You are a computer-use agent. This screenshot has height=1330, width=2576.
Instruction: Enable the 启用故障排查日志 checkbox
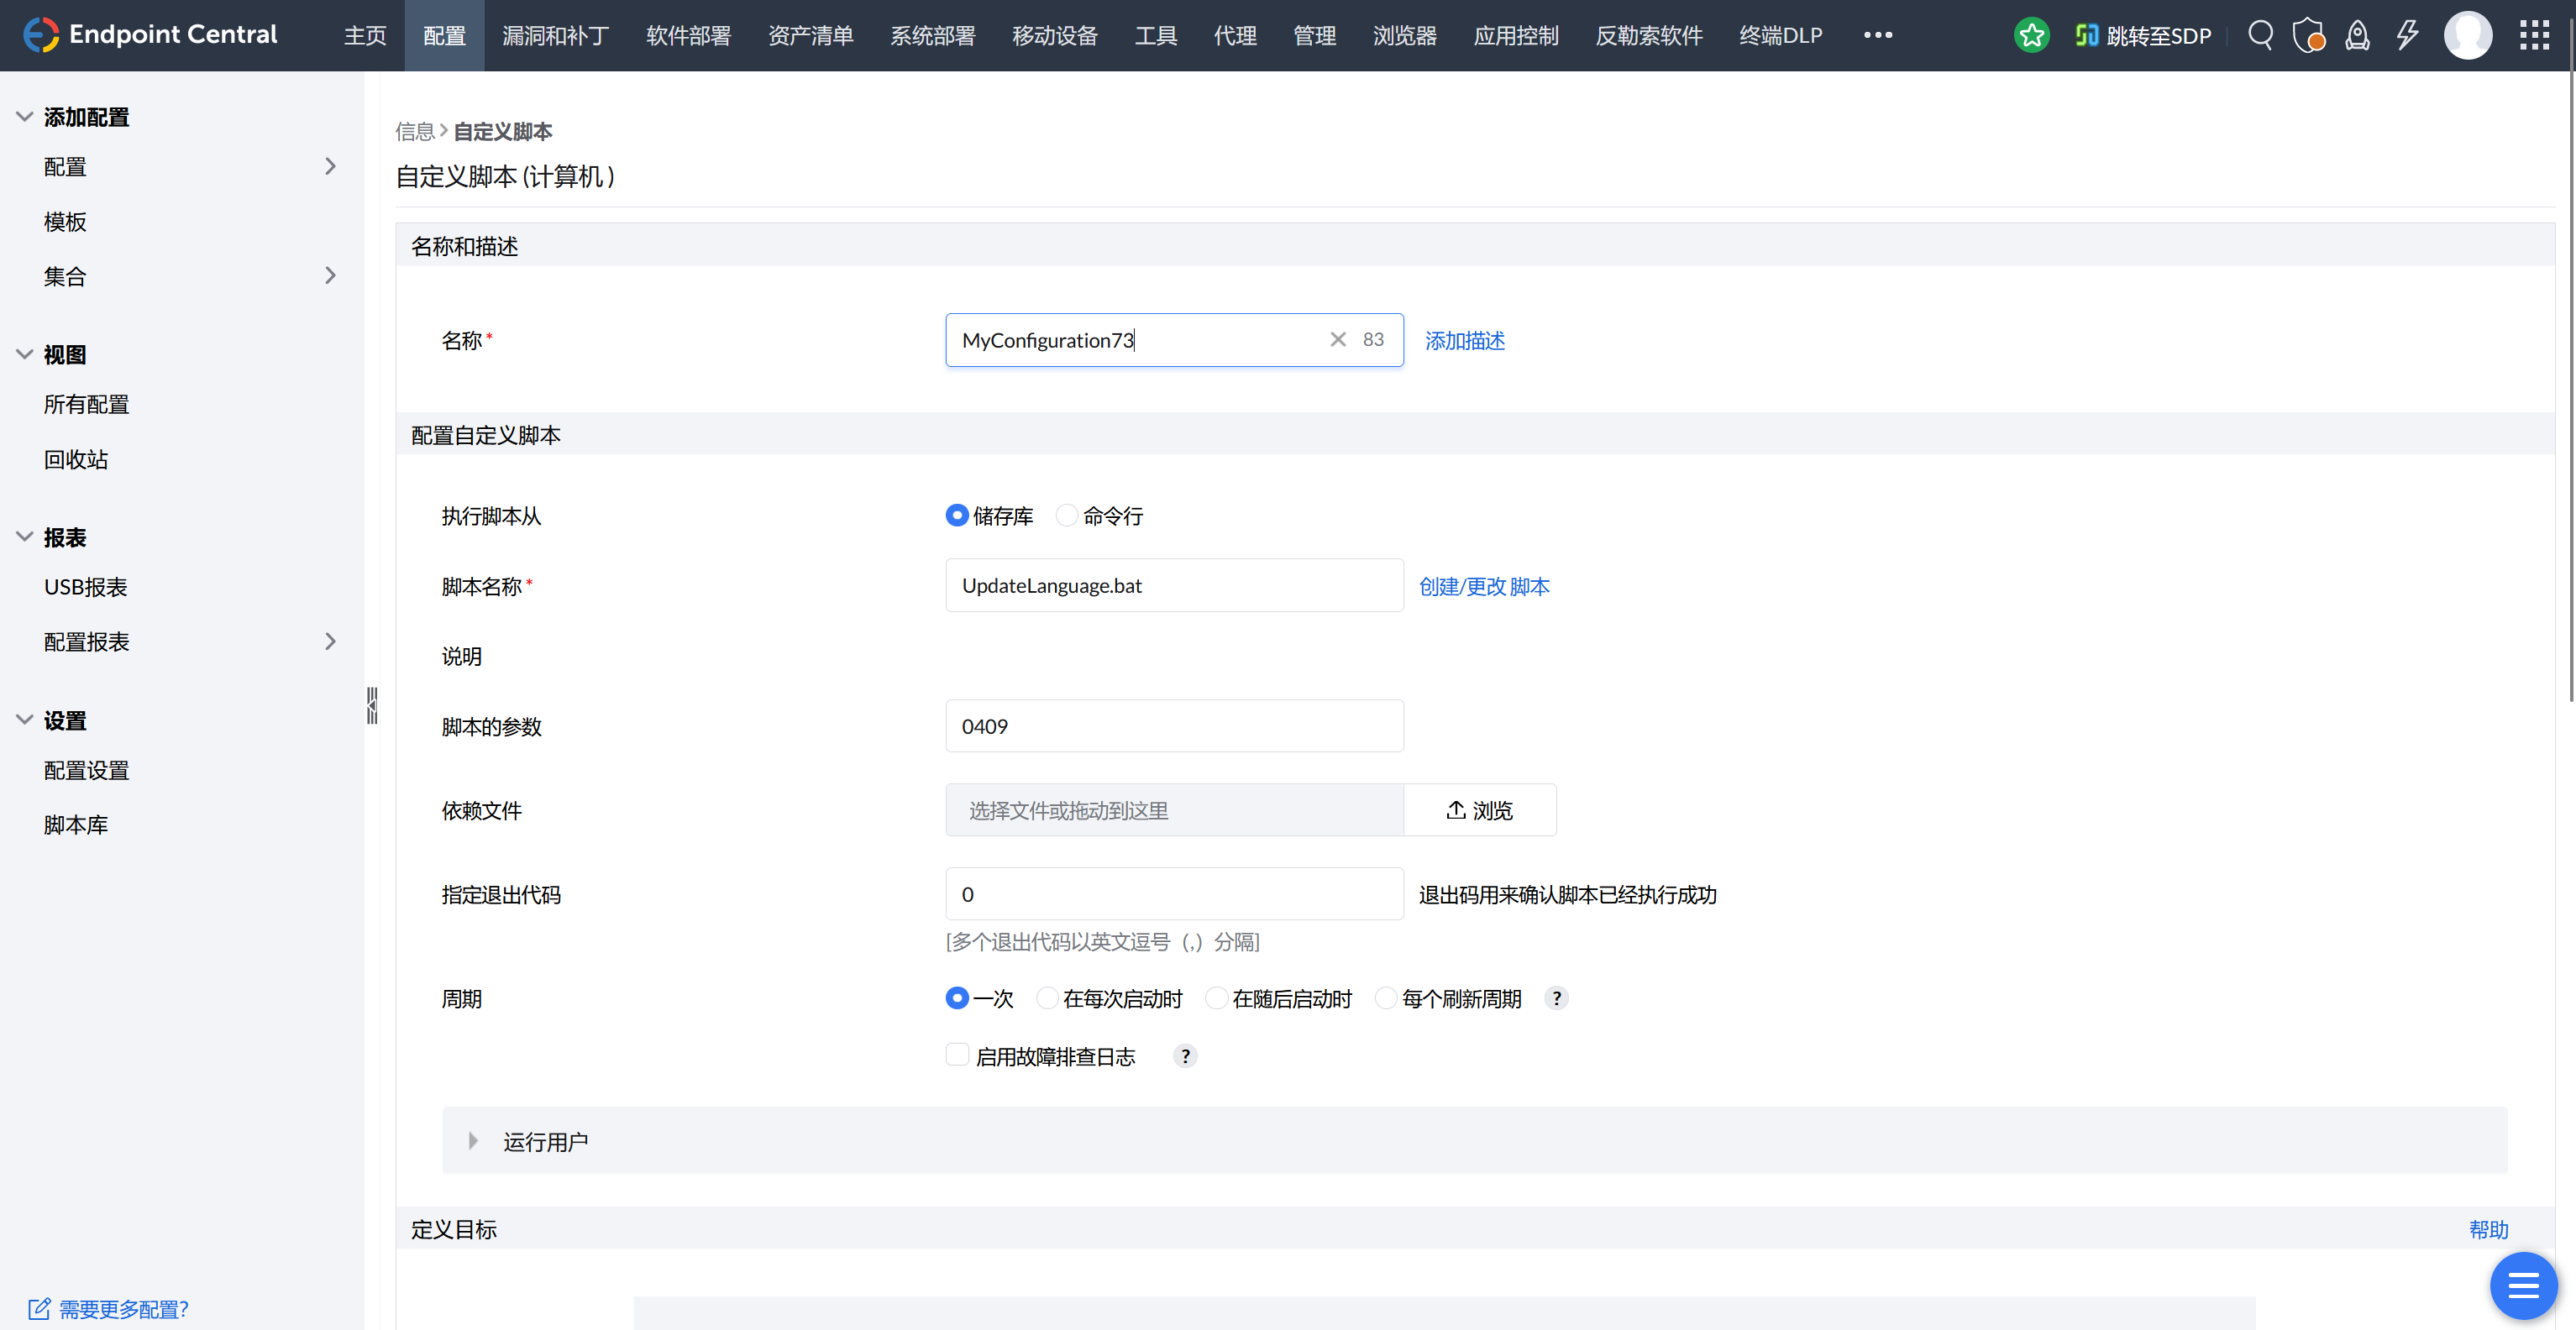tap(957, 1055)
